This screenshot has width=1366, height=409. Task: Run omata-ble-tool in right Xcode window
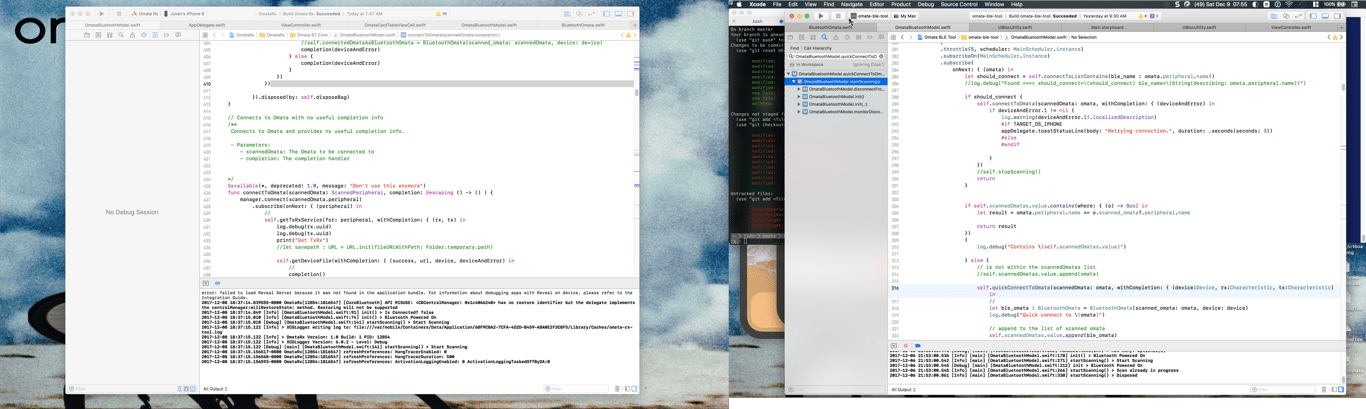click(821, 16)
